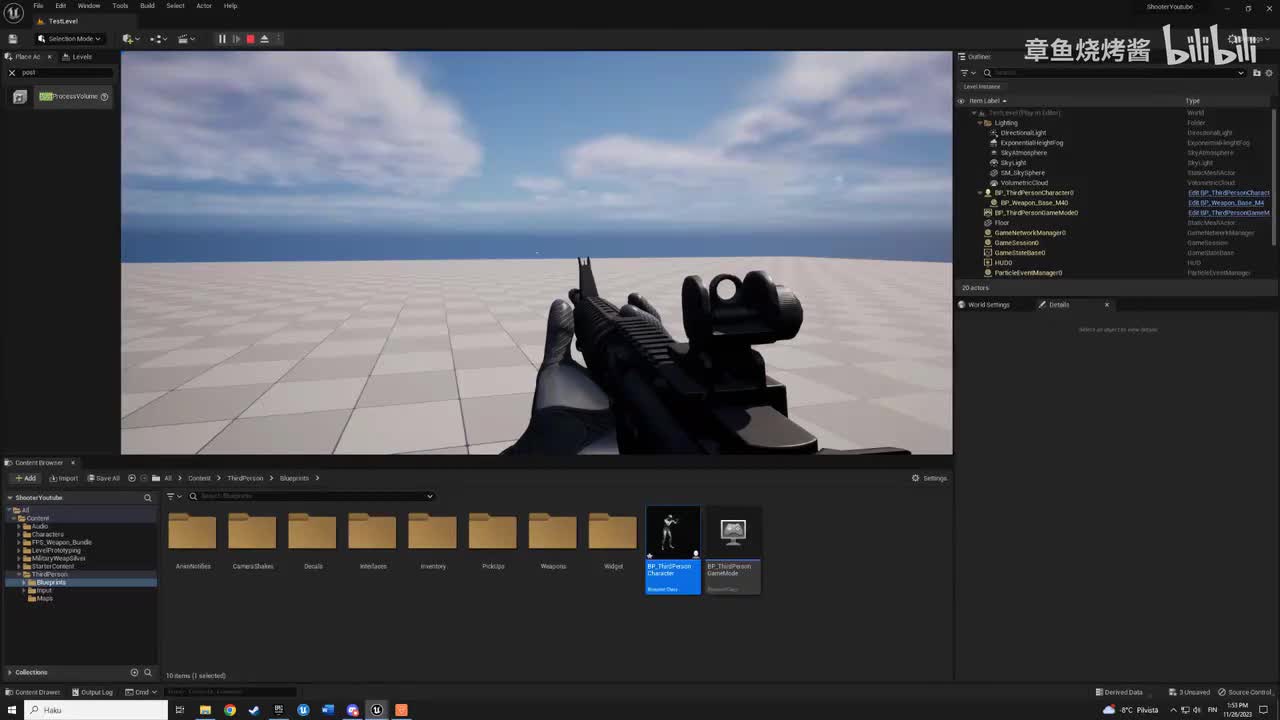Add a new collection

tap(134, 672)
